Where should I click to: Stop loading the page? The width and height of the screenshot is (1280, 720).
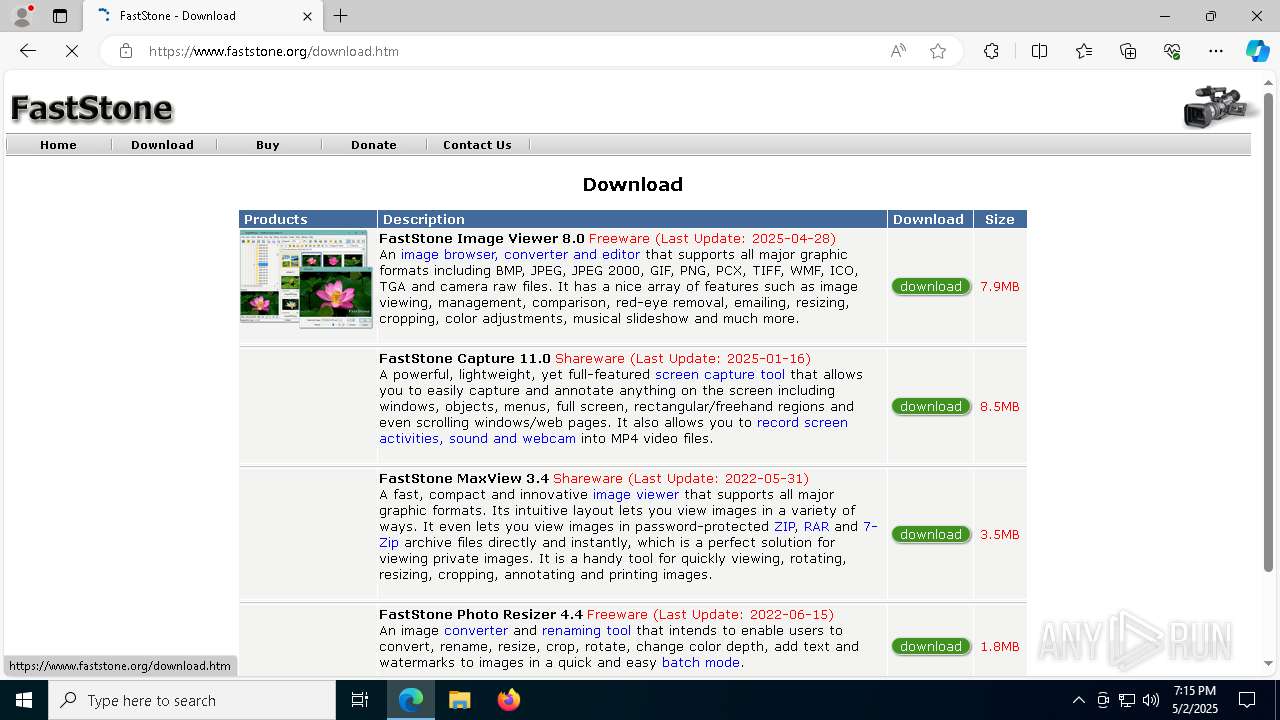[72, 51]
